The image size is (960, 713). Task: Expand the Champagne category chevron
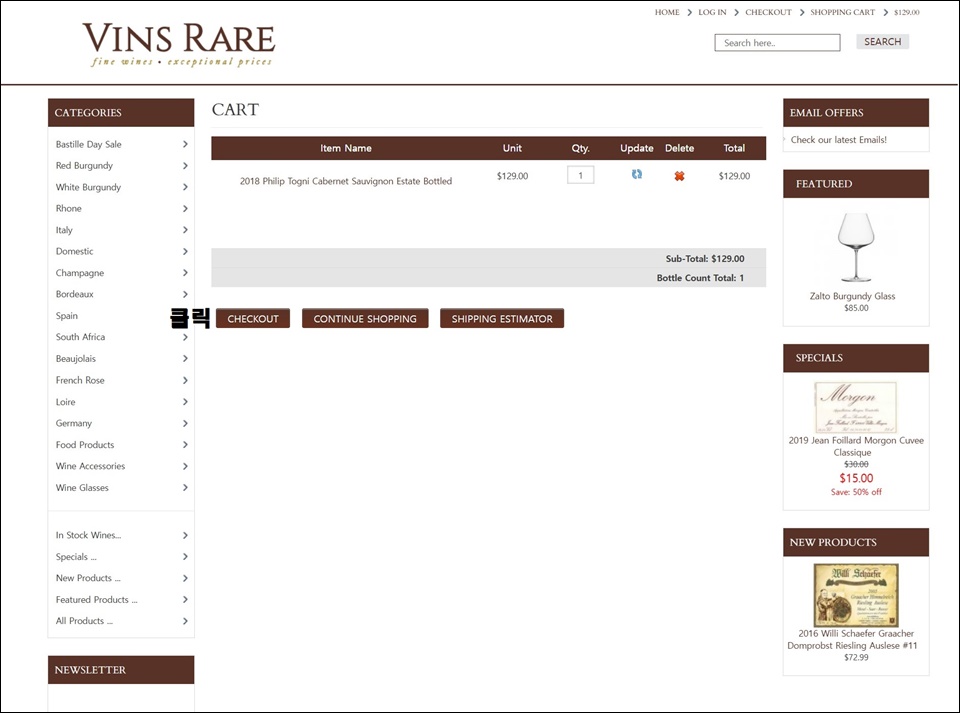tap(185, 273)
